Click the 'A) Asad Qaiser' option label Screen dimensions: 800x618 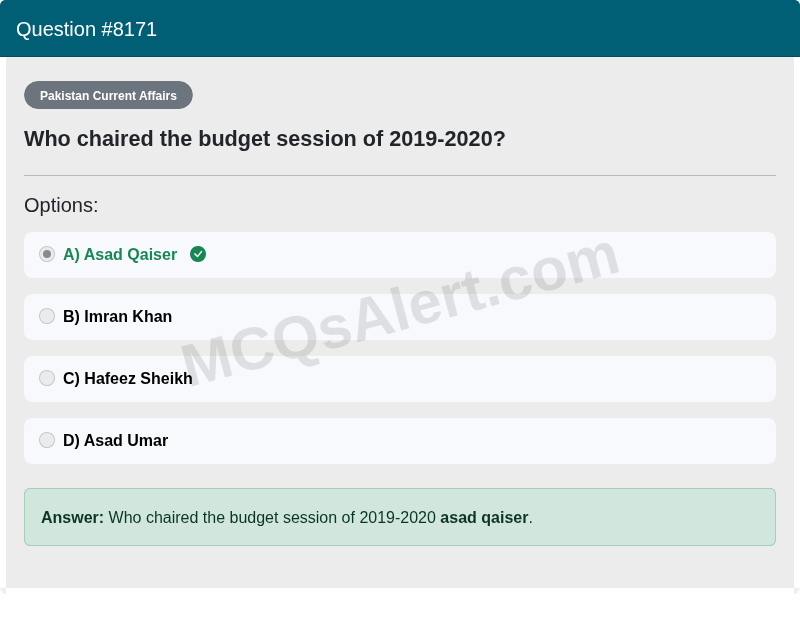point(120,254)
